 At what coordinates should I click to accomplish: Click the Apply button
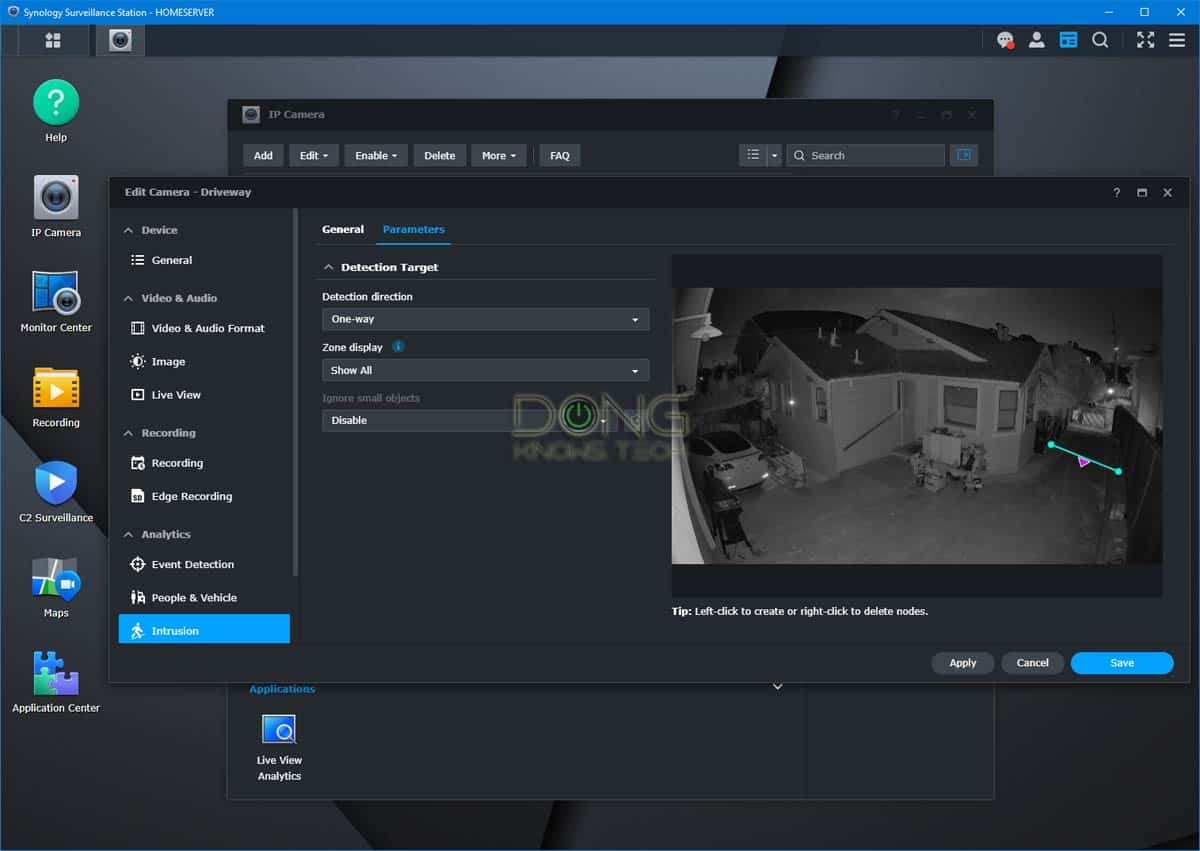click(x=963, y=663)
